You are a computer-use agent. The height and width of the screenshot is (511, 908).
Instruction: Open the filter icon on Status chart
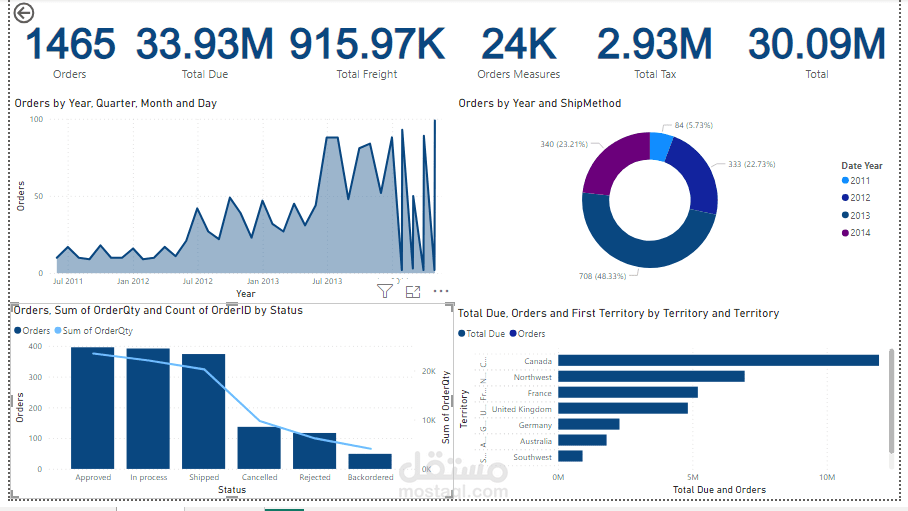click(385, 291)
